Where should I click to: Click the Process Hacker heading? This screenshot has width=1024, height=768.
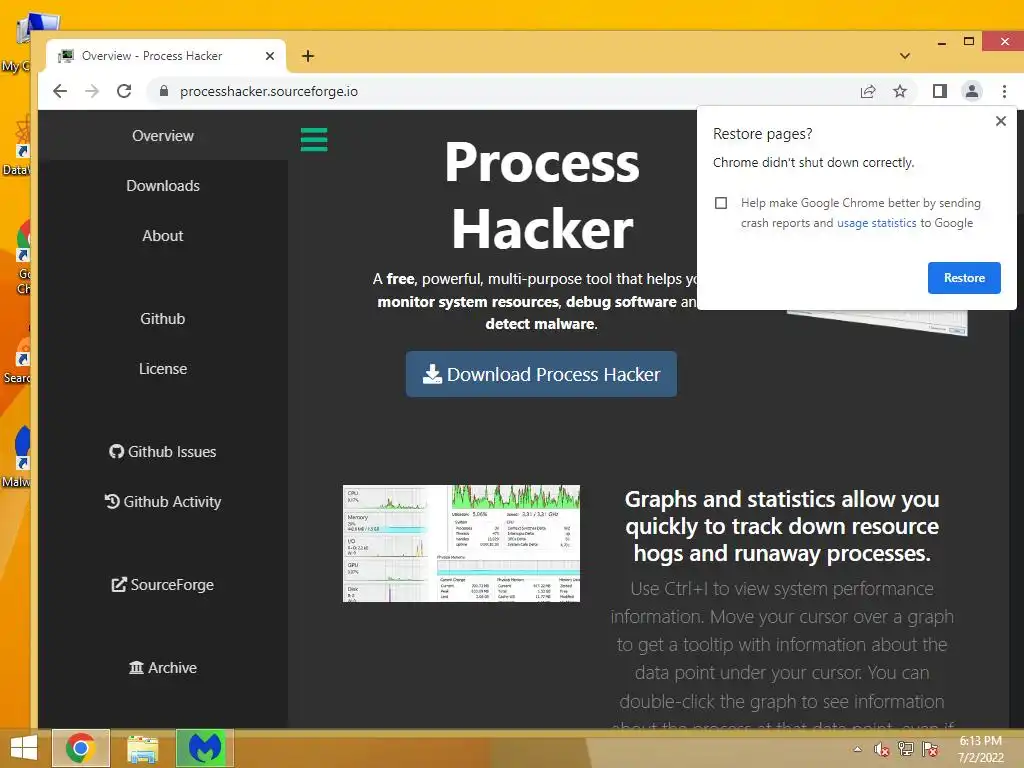(542, 195)
